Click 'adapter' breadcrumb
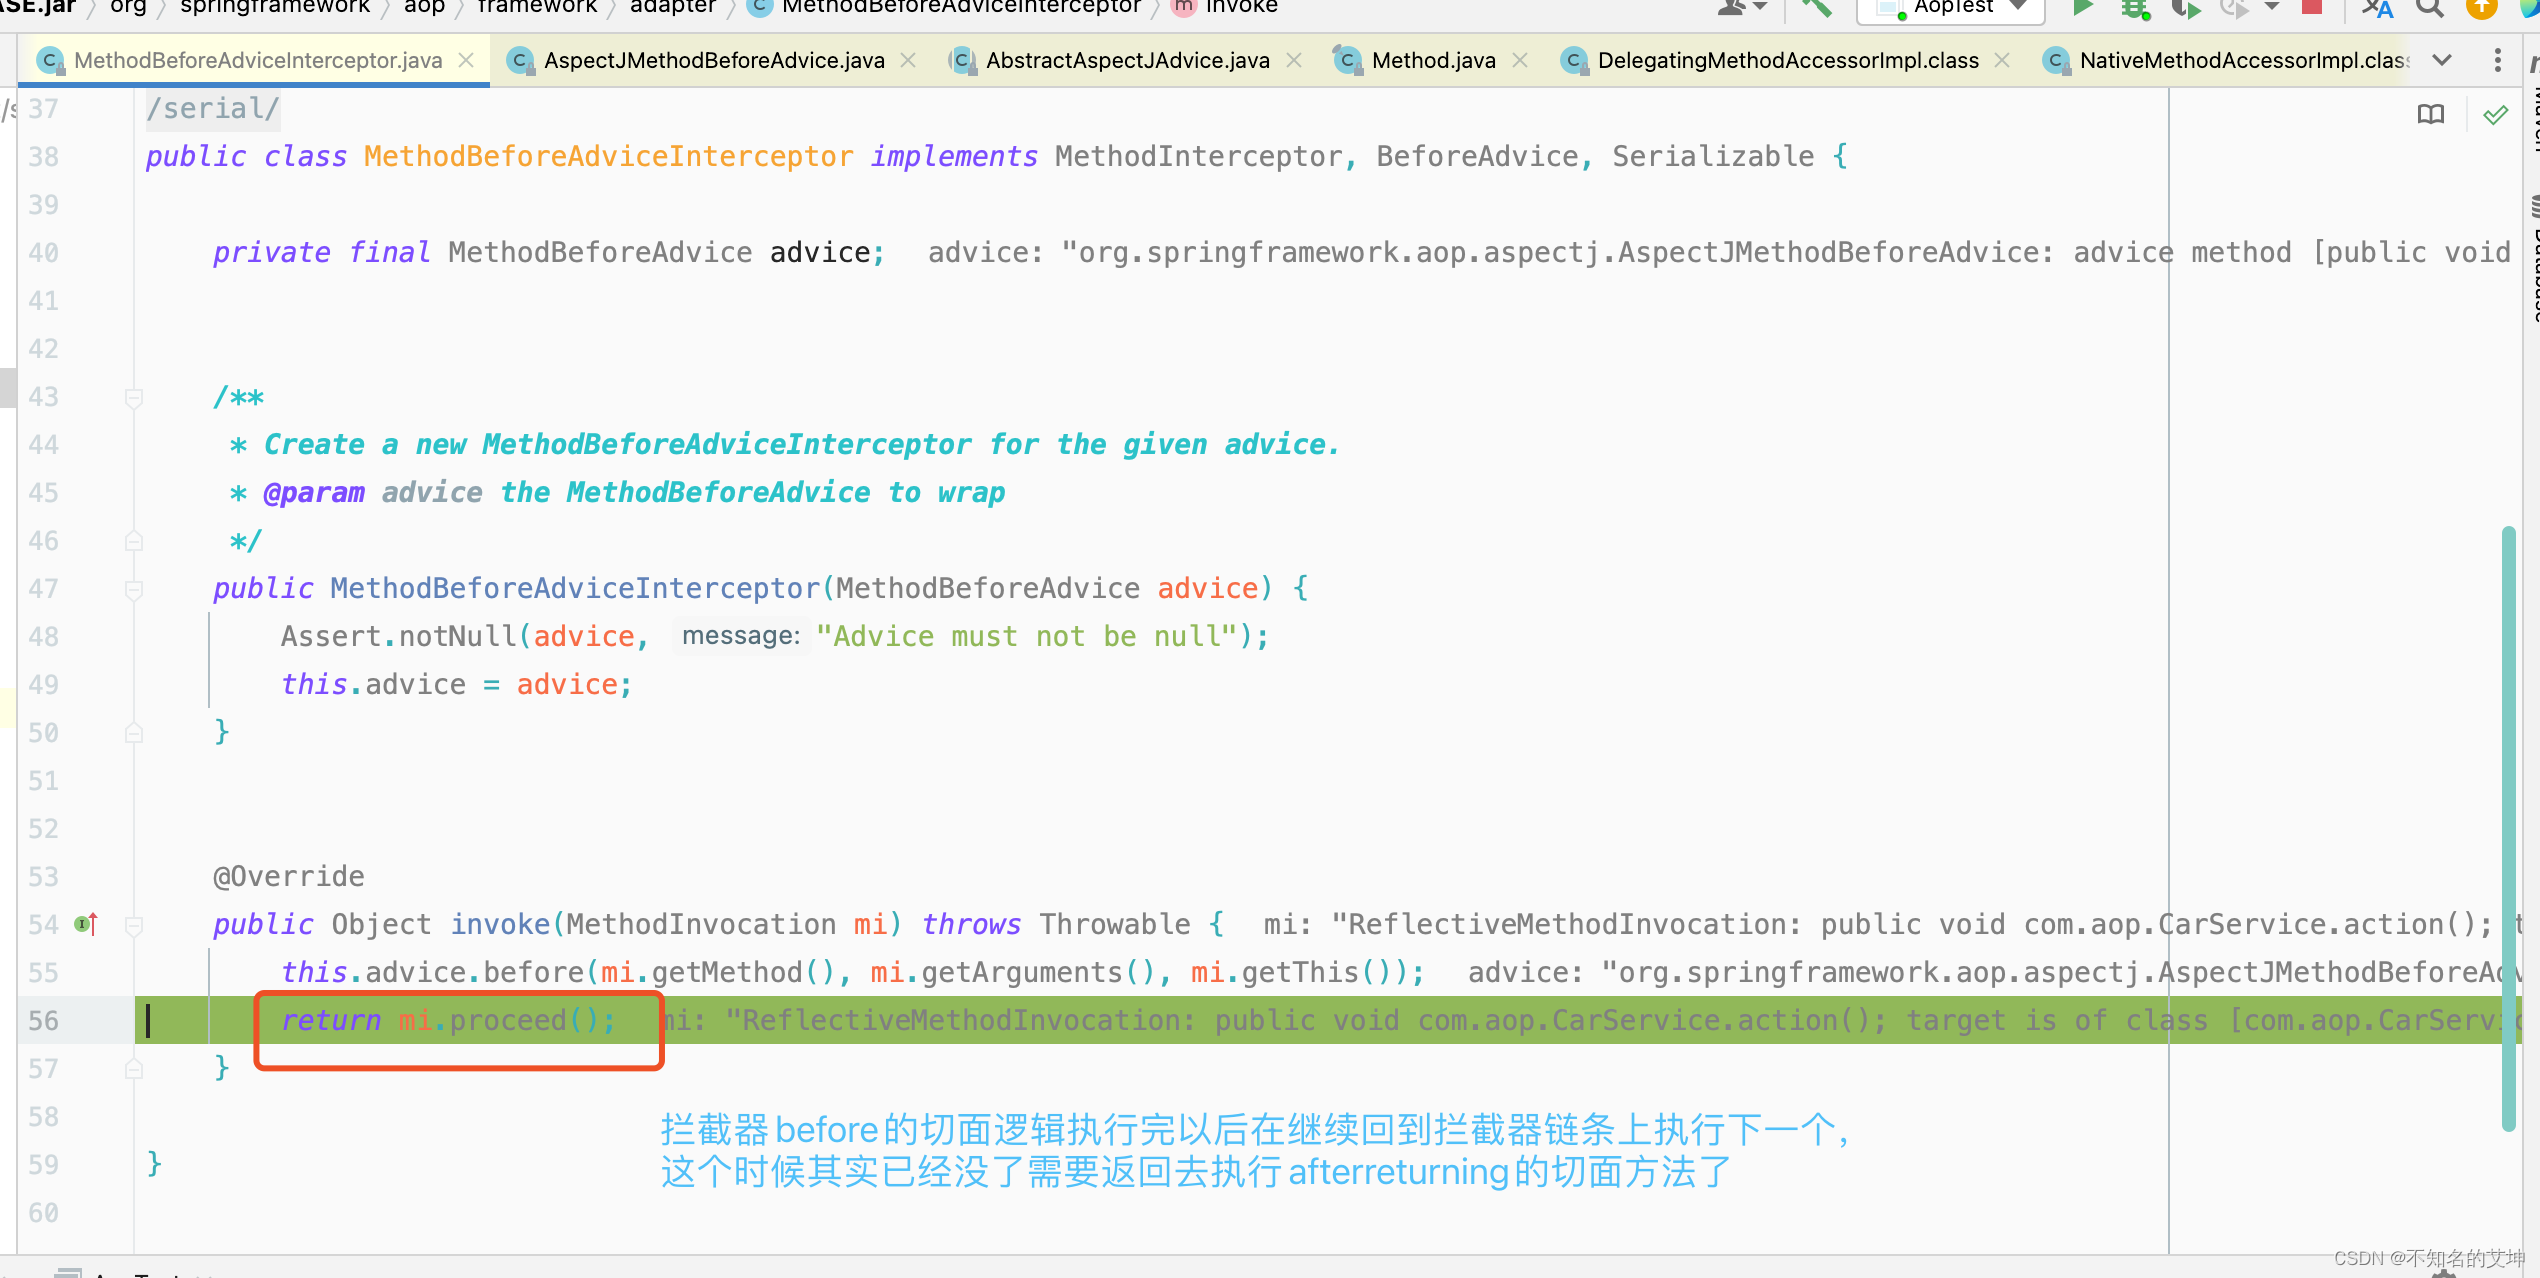Image resolution: width=2540 pixels, height=1278 pixels. point(672,7)
